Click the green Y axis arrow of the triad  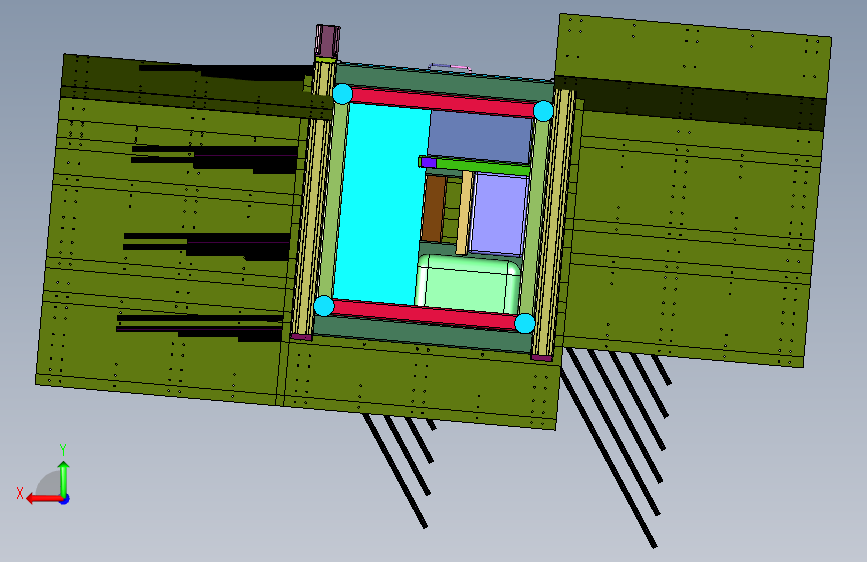coord(64,478)
